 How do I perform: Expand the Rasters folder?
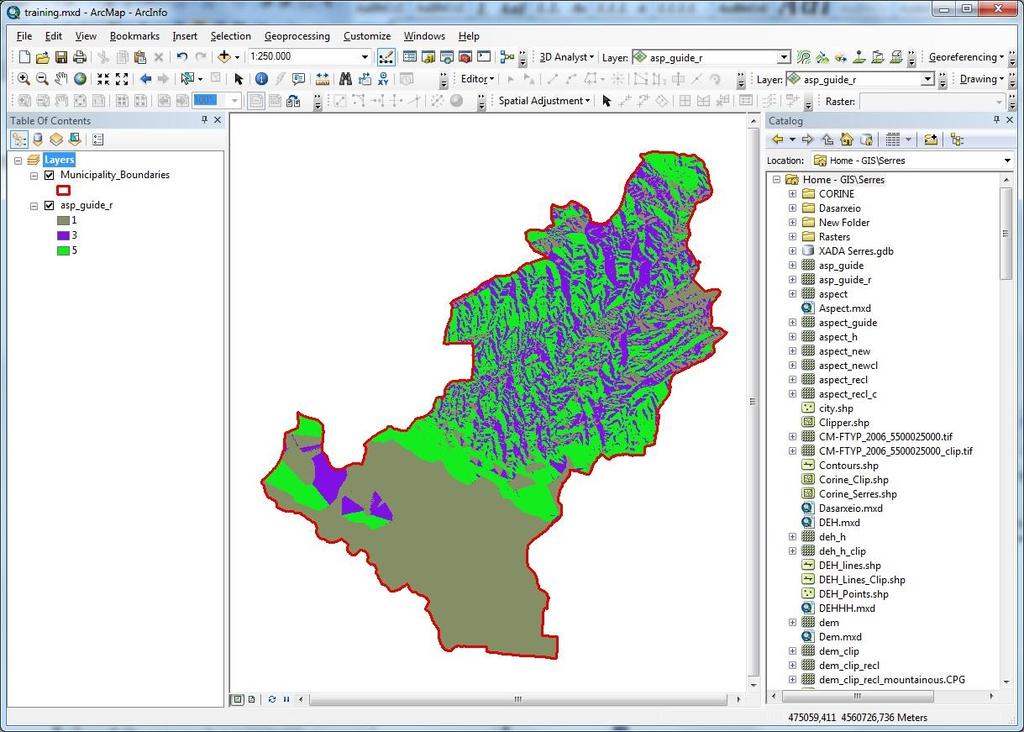pos(792,236)
